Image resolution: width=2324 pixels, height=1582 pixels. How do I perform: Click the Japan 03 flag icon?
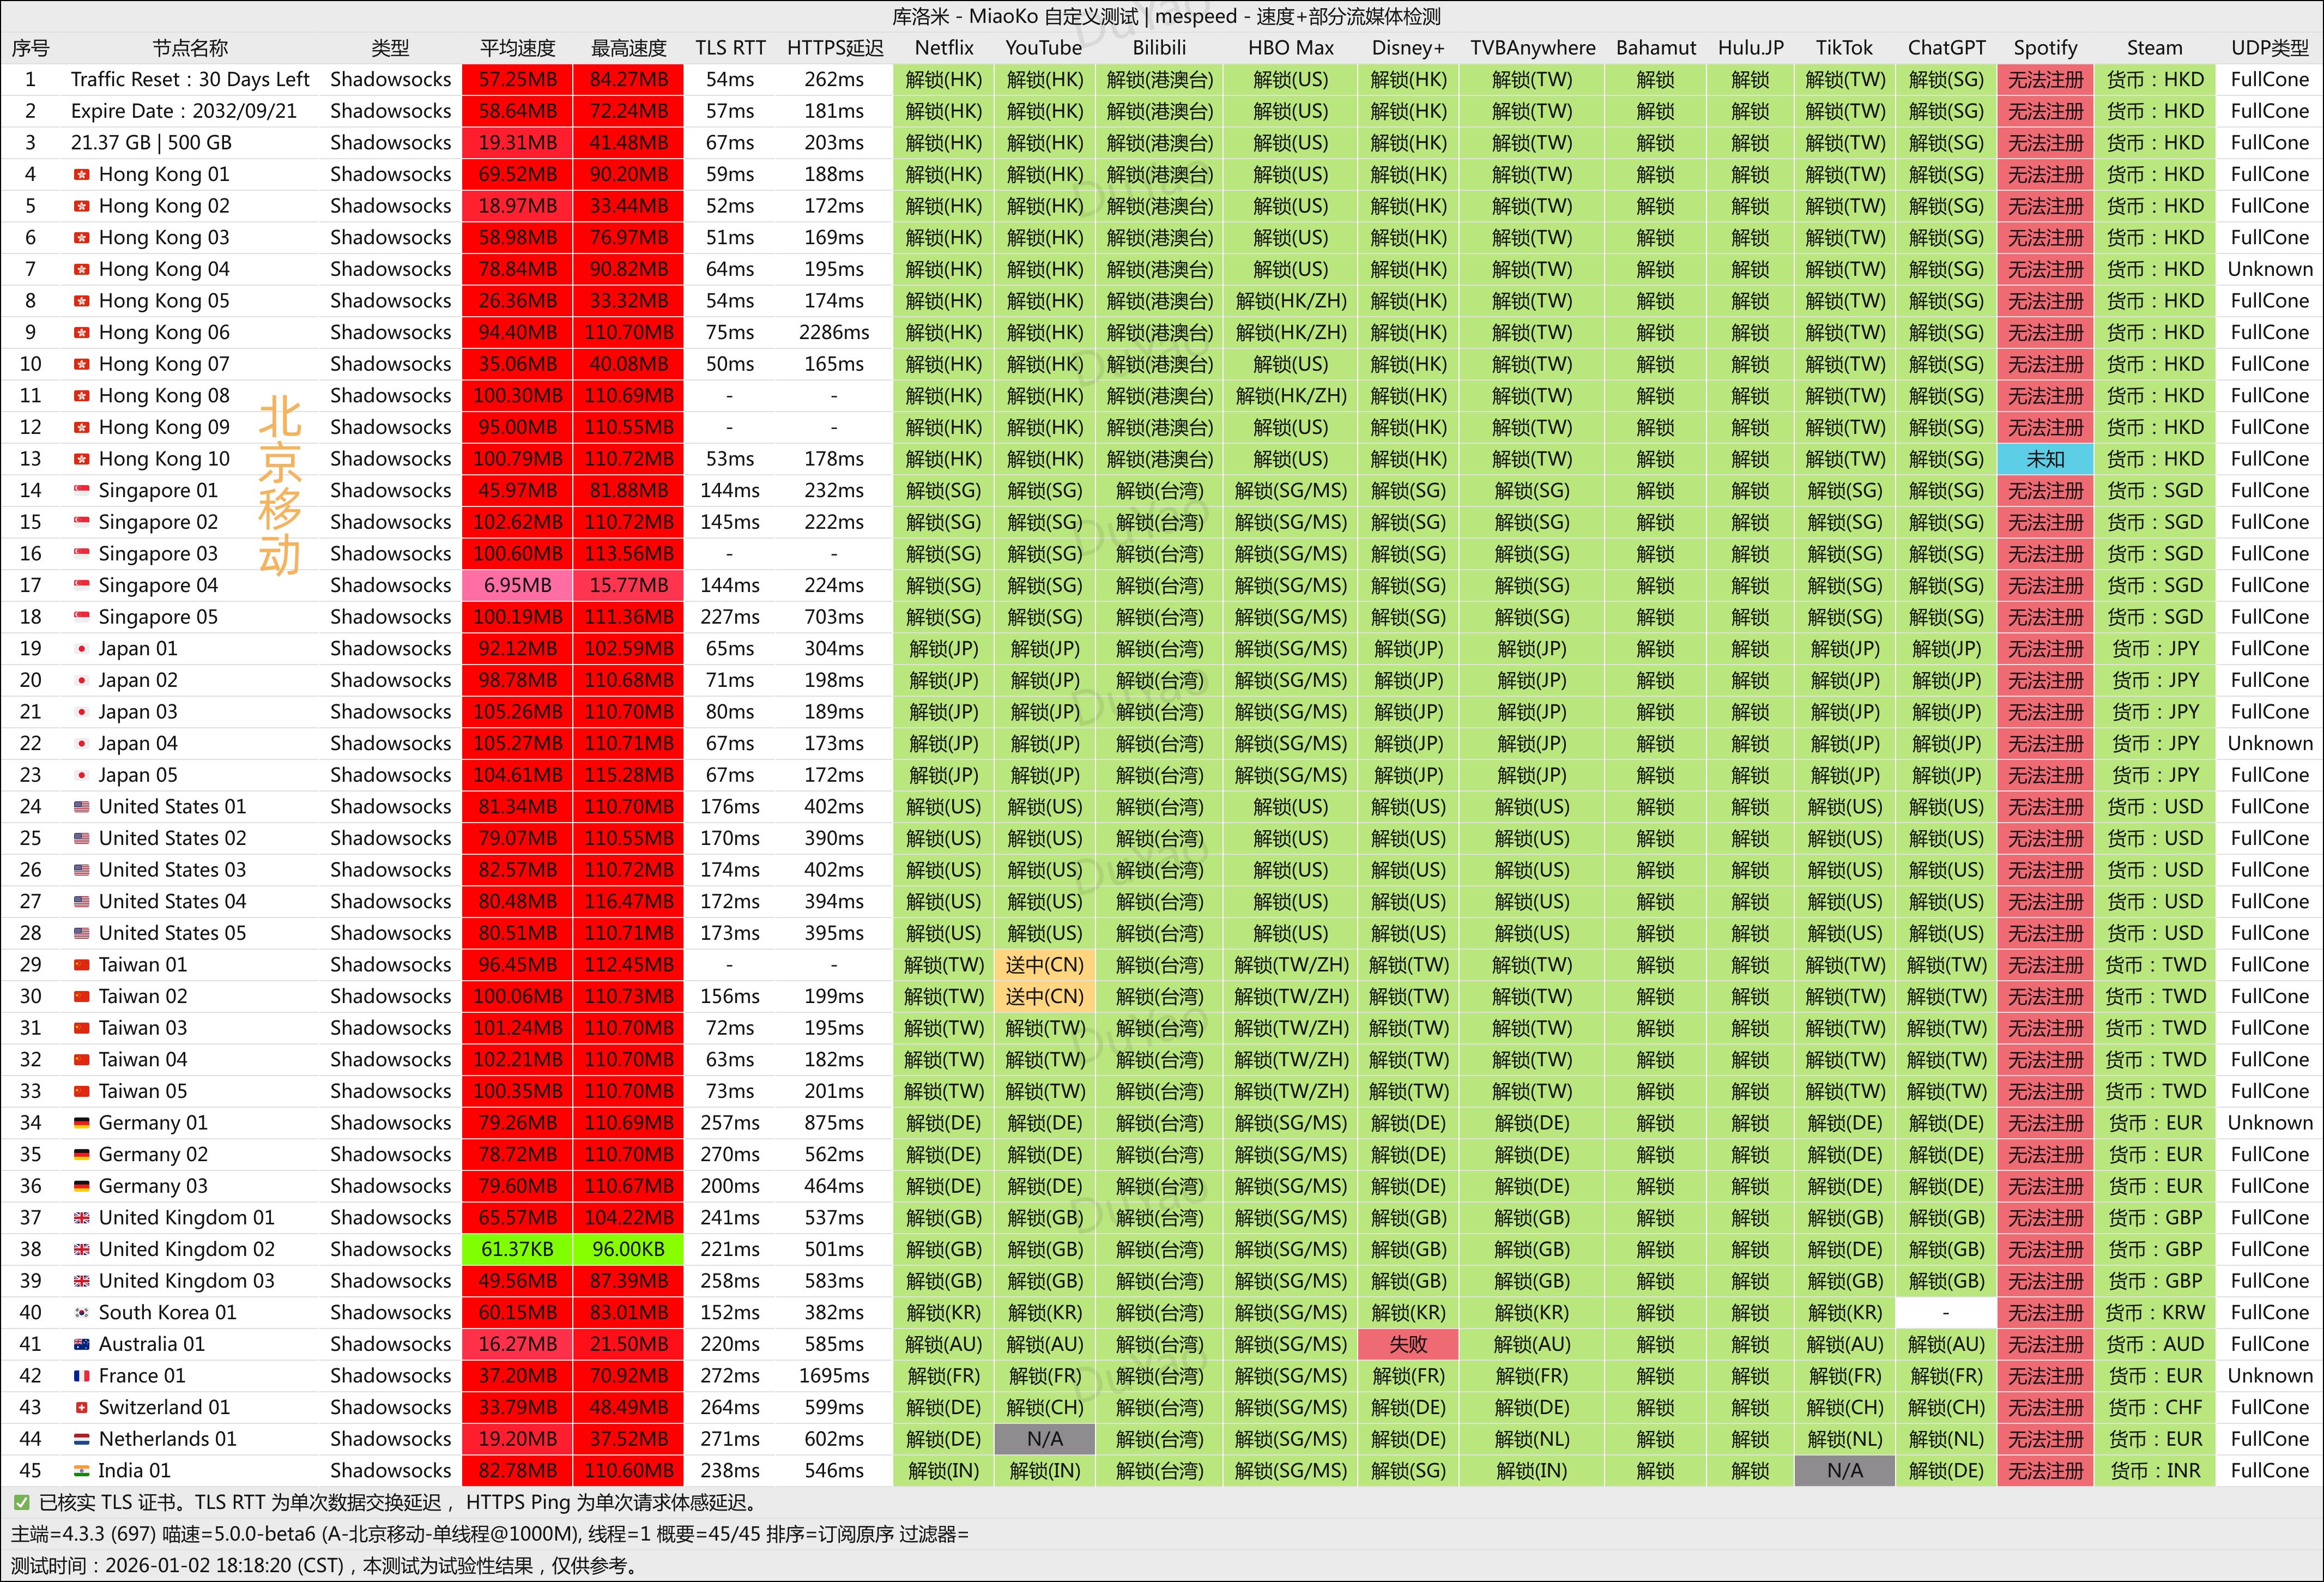coord(82,712)
